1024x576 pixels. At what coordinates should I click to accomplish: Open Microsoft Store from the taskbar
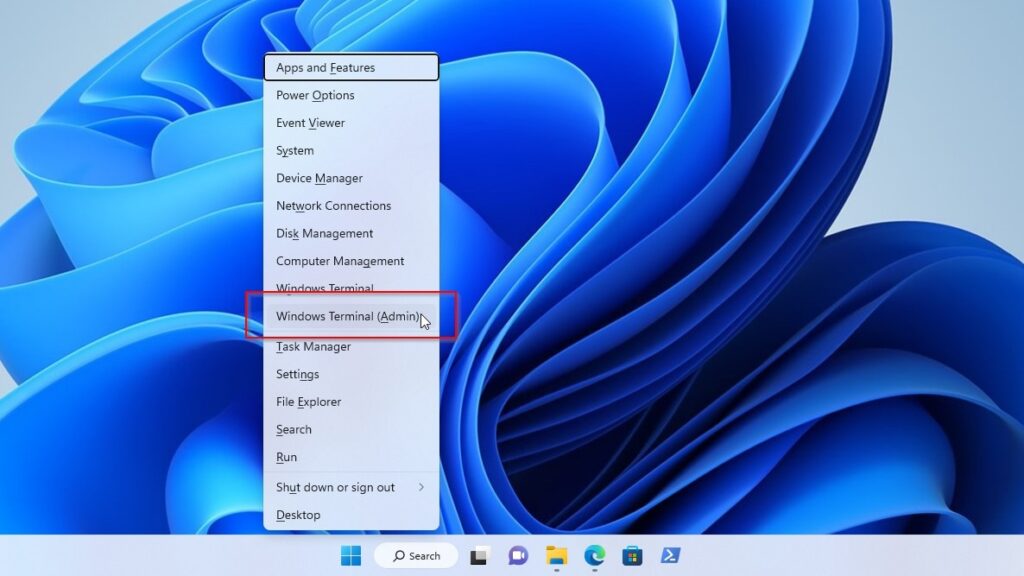(x=632, y=556)
